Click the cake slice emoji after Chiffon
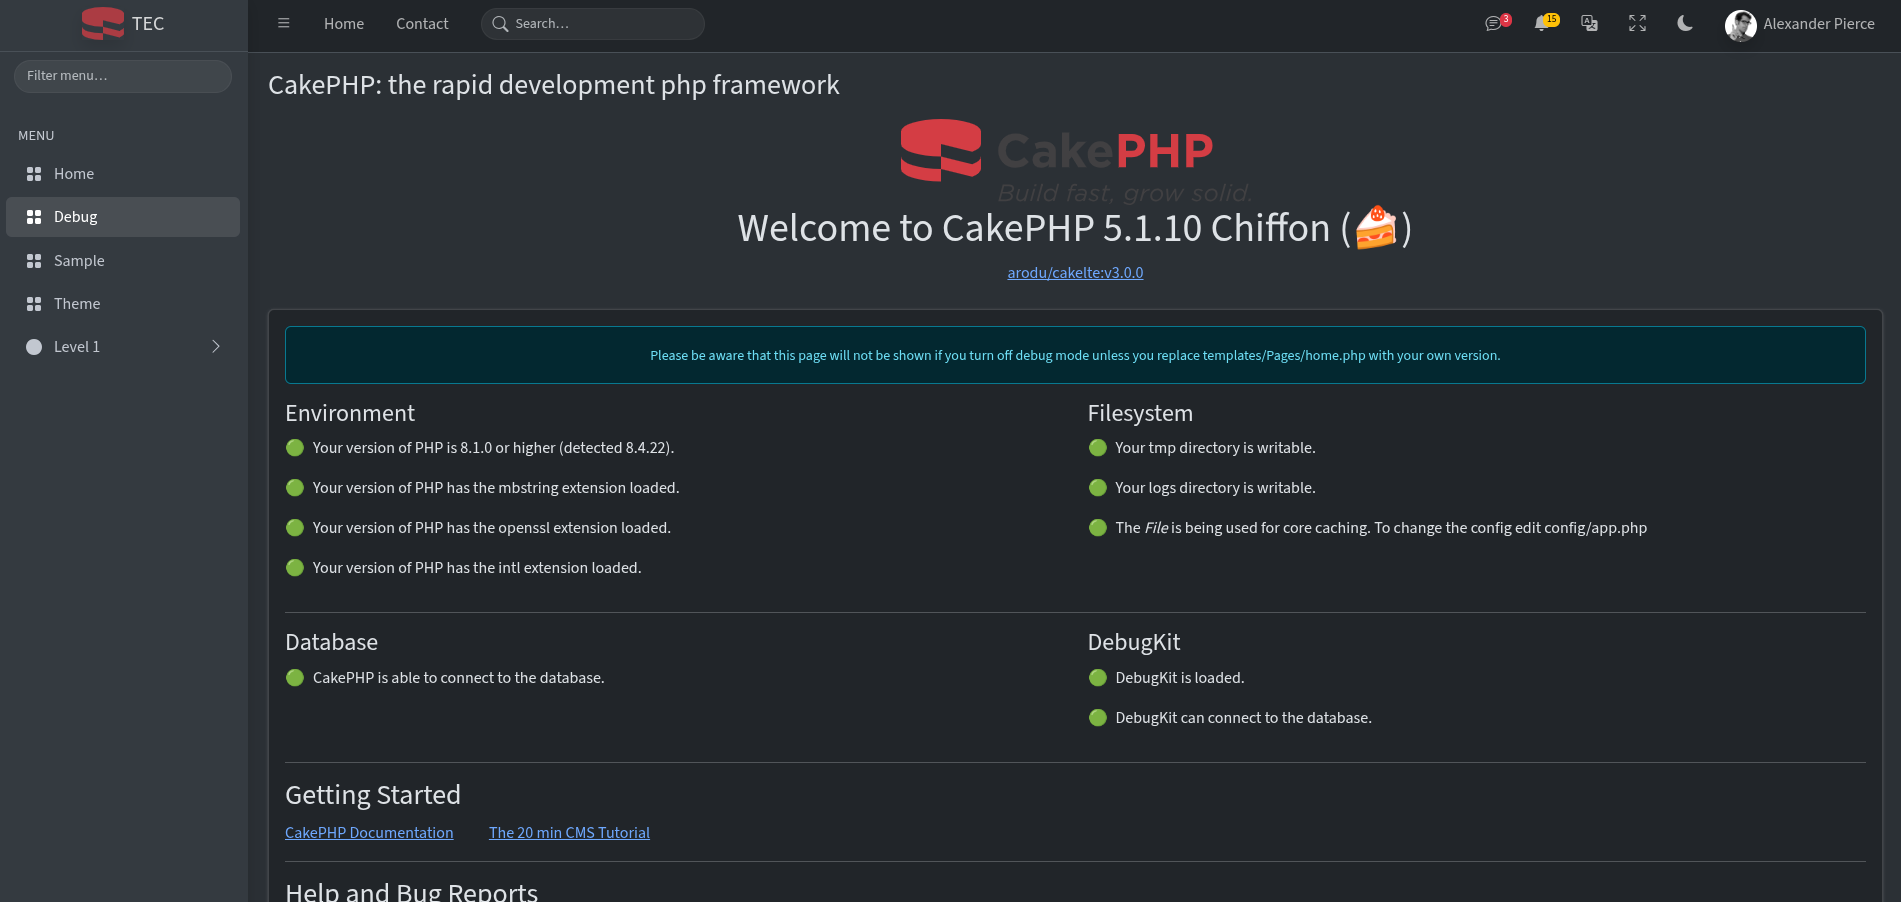The height and width of the screenshot is (902, 1901). click(1376, 227)
